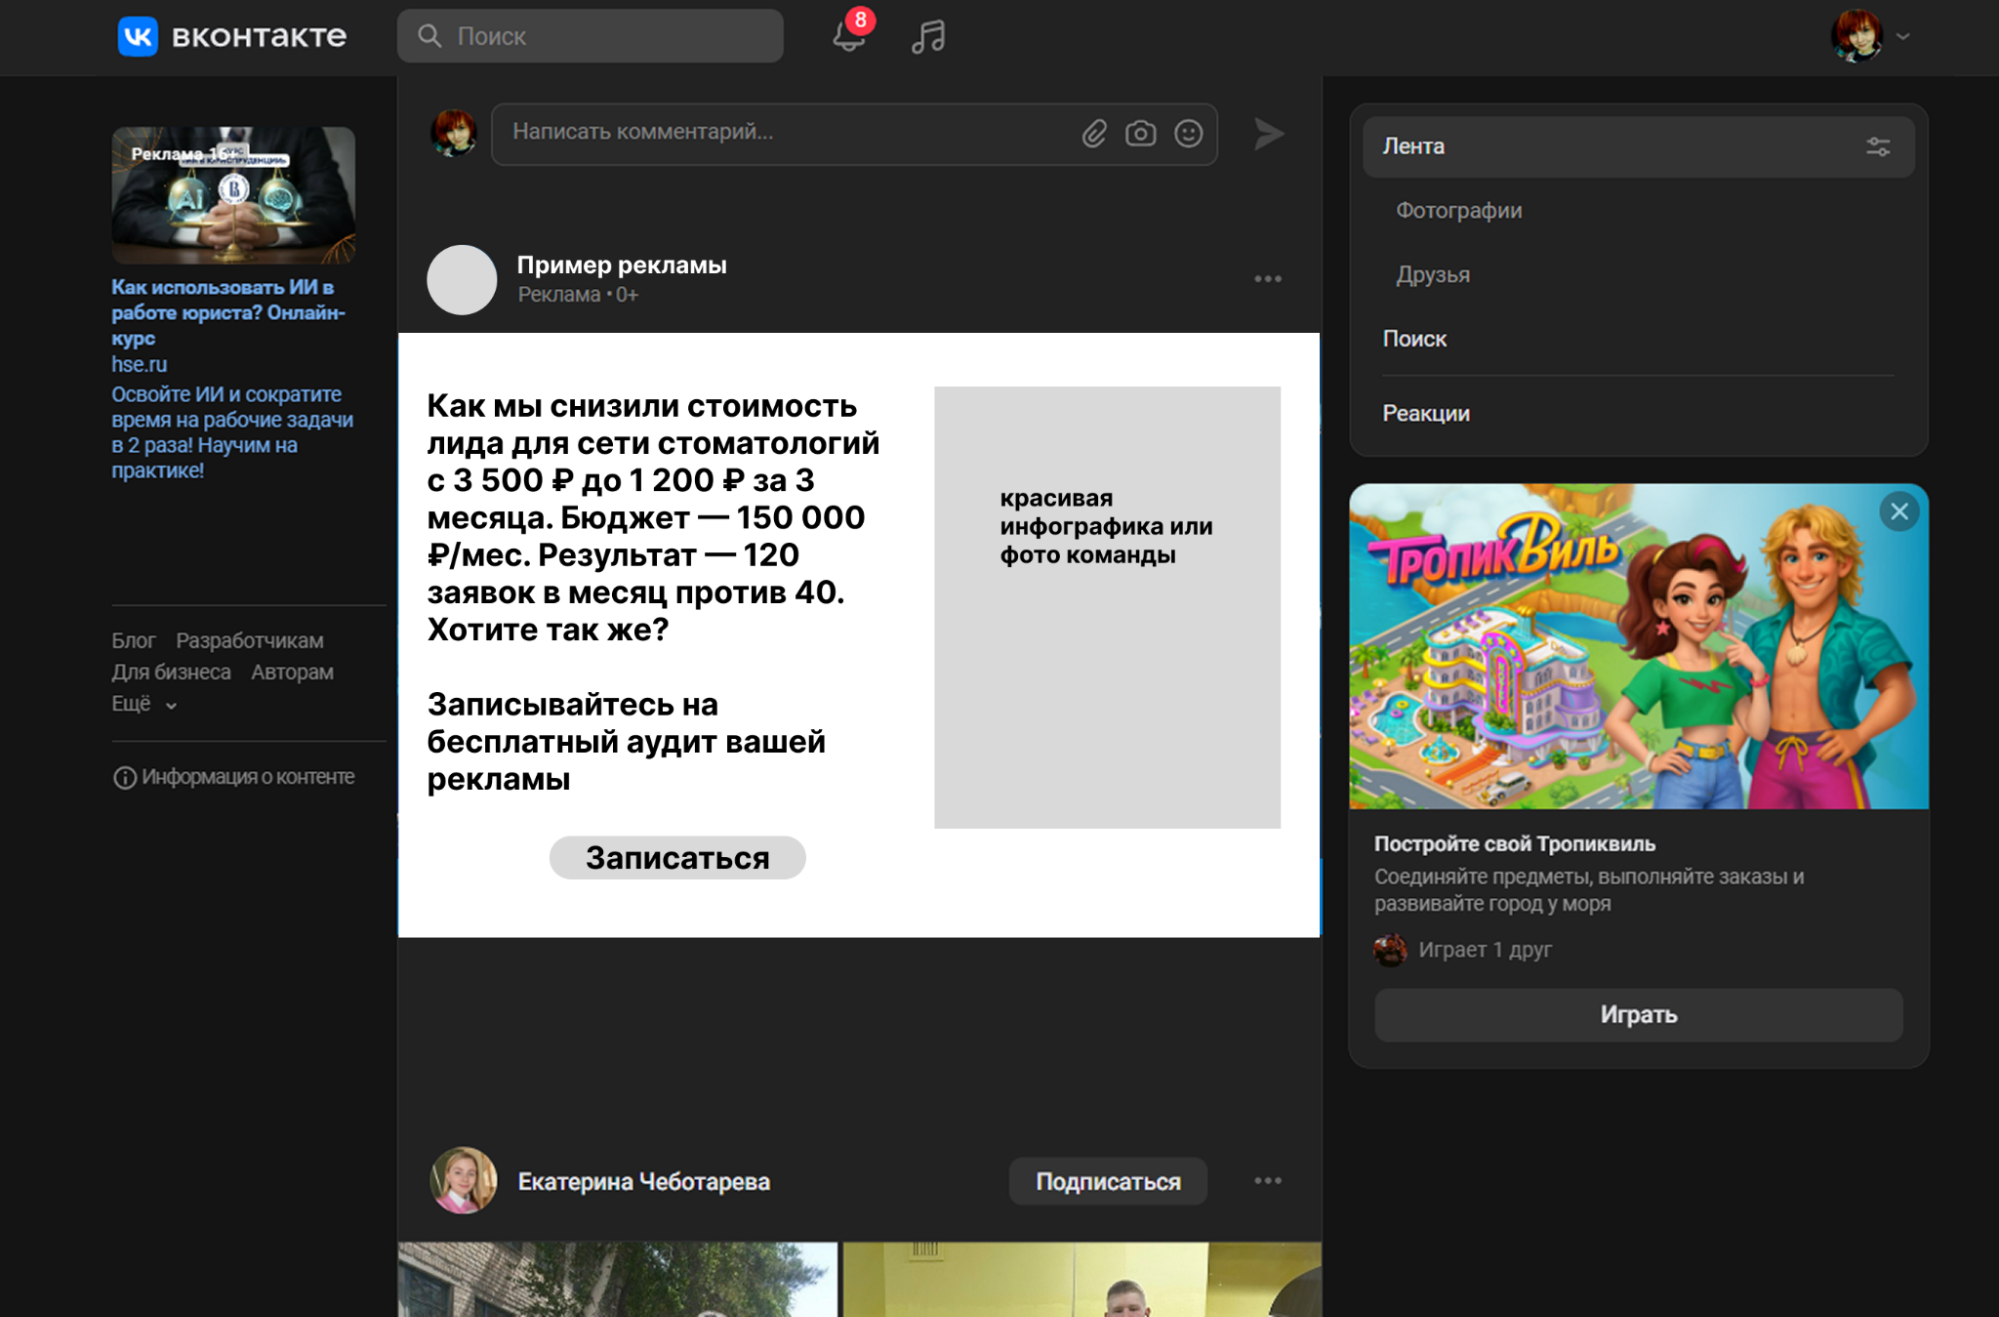Click the info icon near Информация о контенте

(124, 777)
